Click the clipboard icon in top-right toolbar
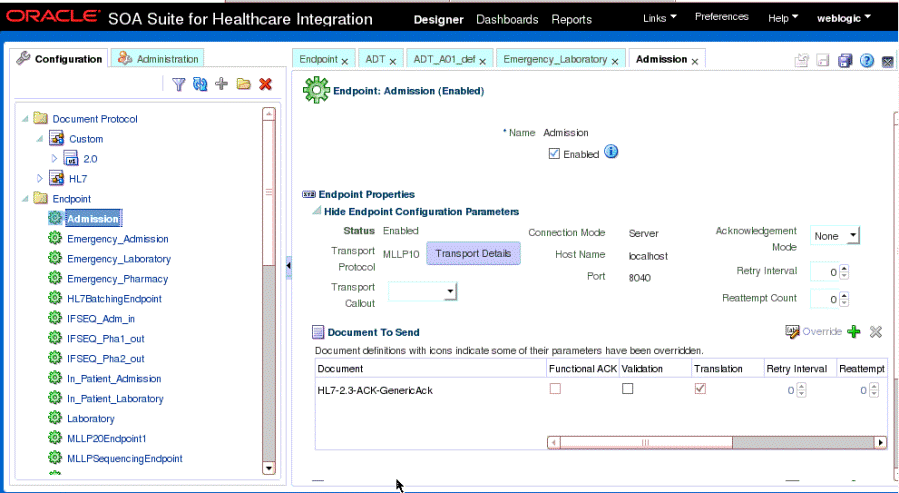 (x=802, y=61)
